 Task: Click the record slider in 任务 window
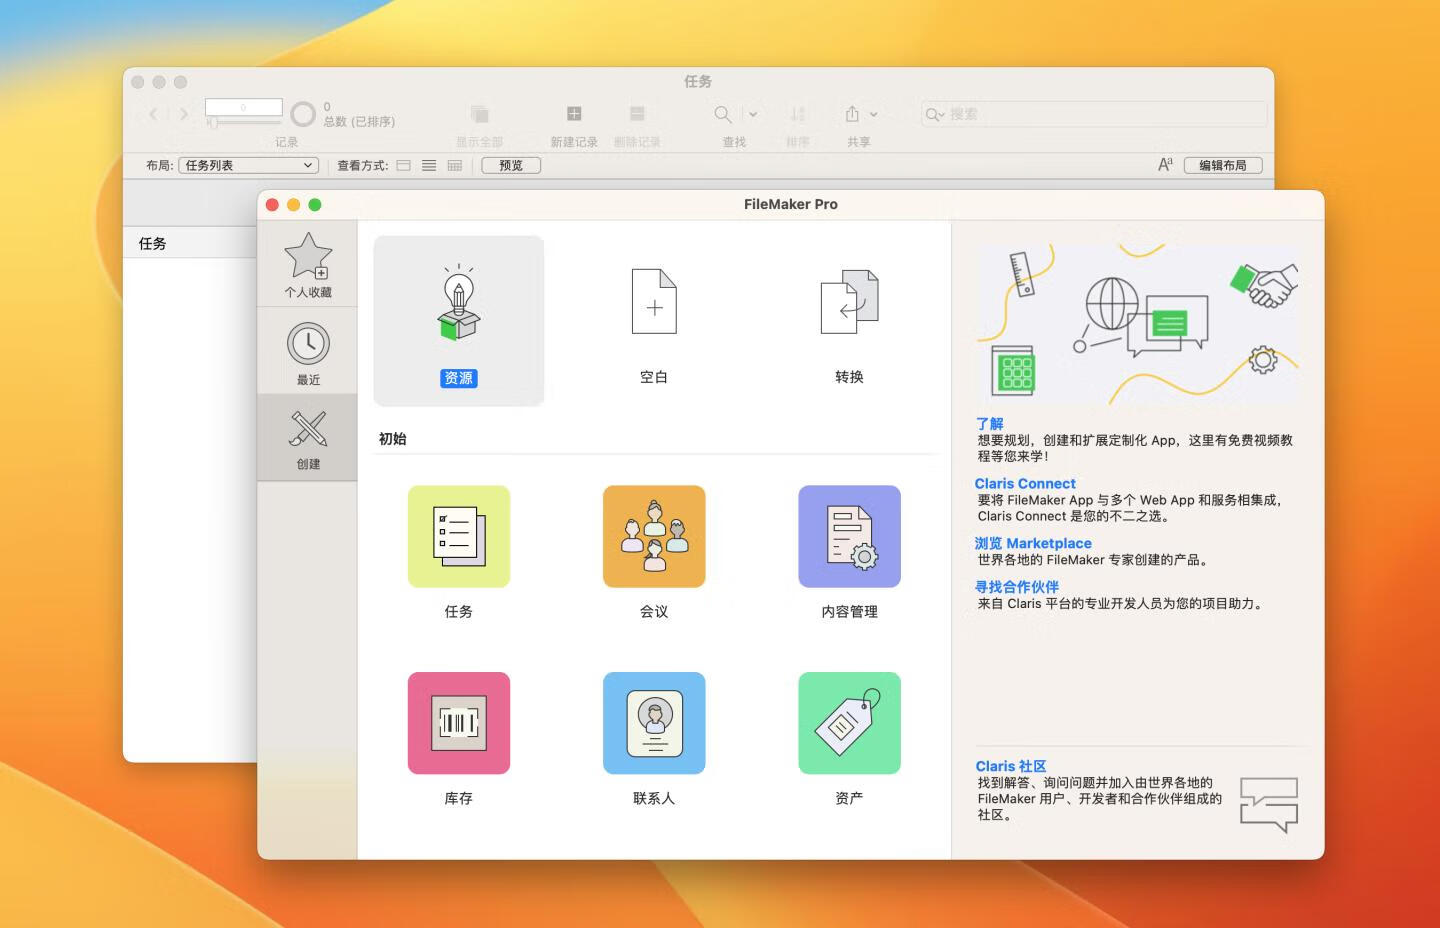(244, 122)
